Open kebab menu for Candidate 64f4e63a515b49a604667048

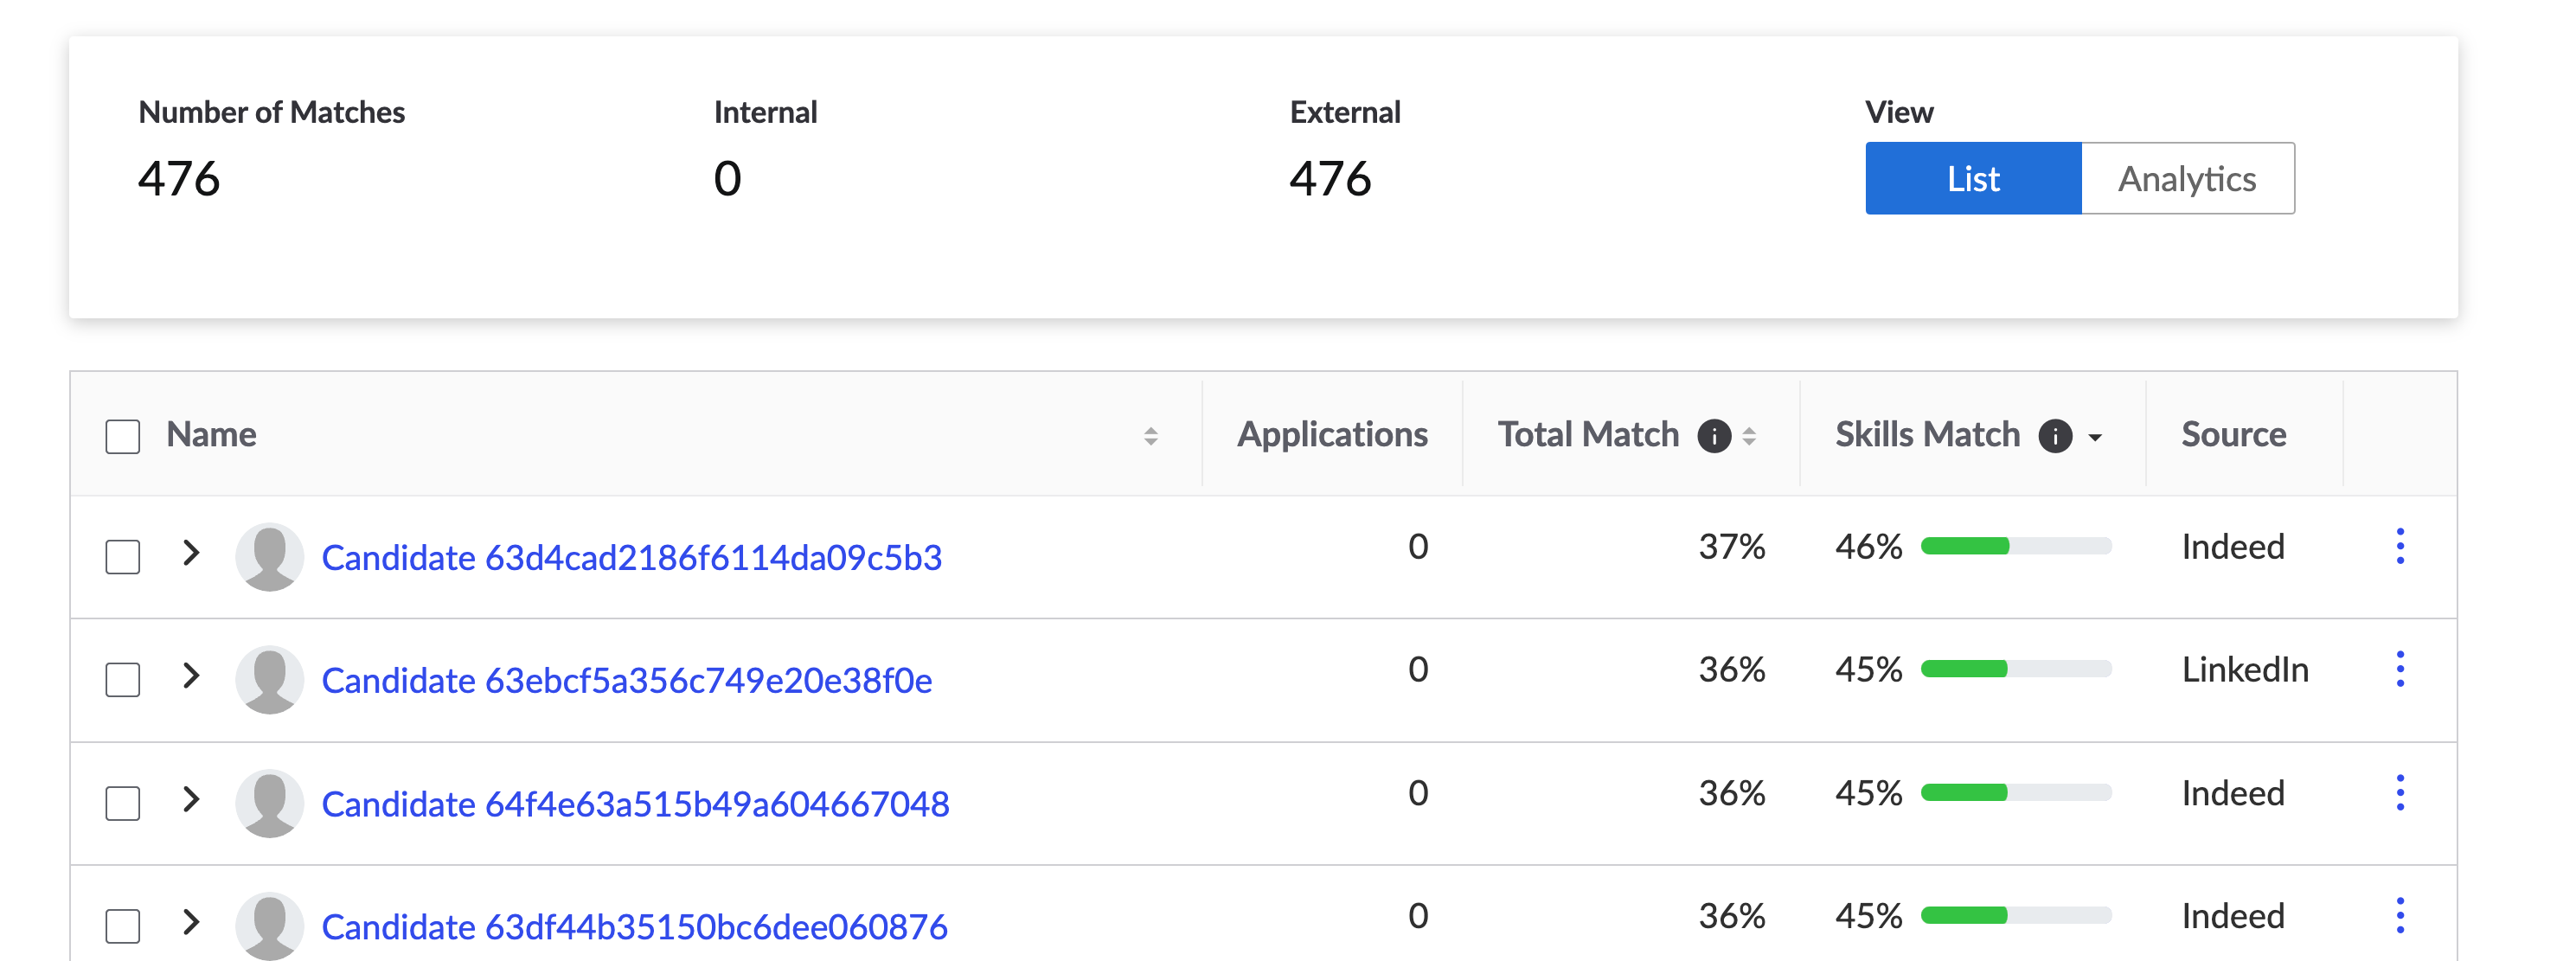pos(2400,793)
